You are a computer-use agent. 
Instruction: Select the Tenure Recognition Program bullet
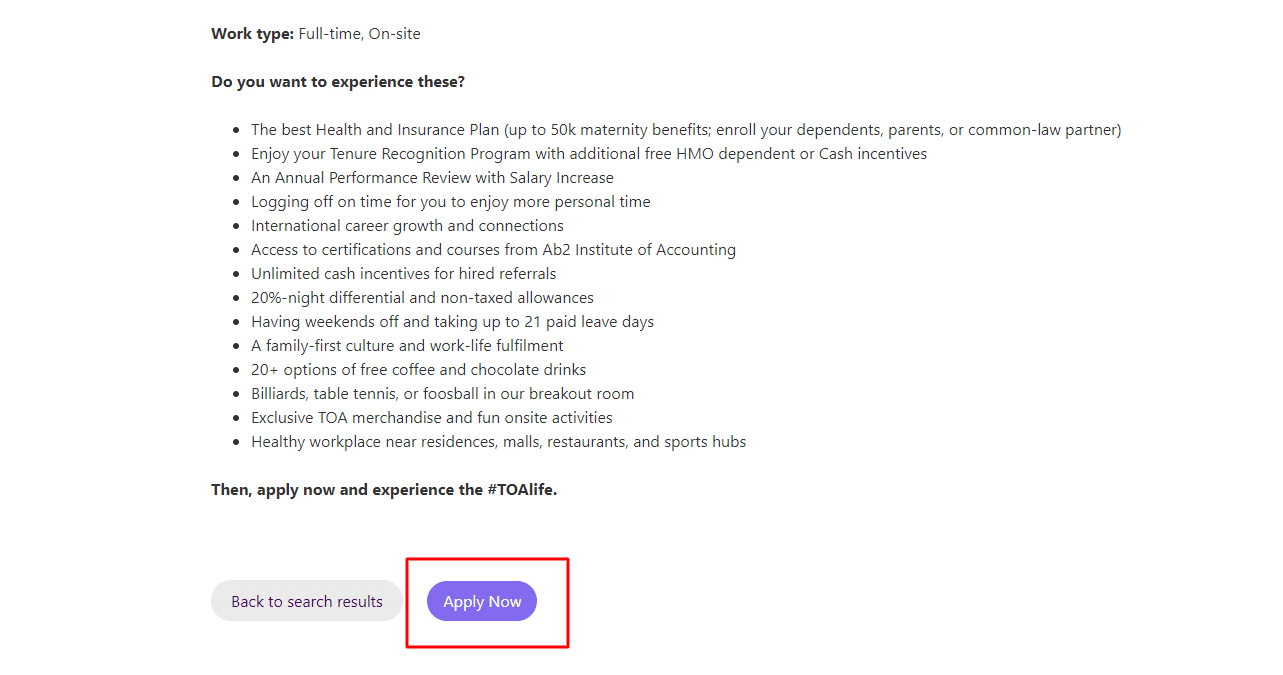[x=589, y=153]
